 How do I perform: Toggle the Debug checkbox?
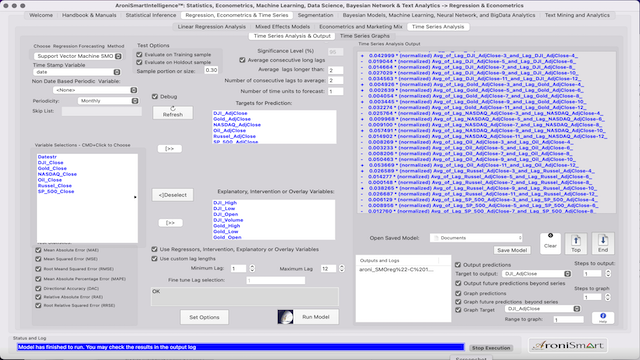[x=155, y=96]
